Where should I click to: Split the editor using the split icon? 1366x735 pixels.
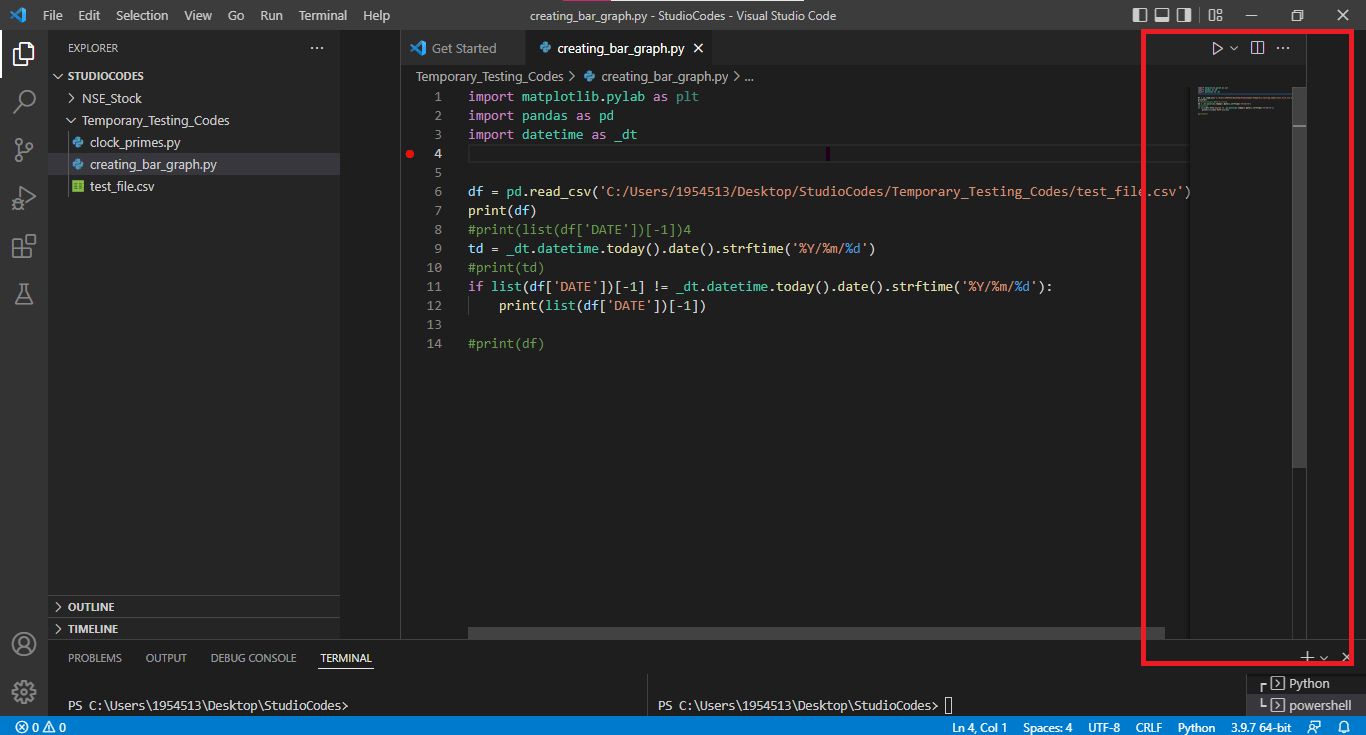click(1257, 47)
